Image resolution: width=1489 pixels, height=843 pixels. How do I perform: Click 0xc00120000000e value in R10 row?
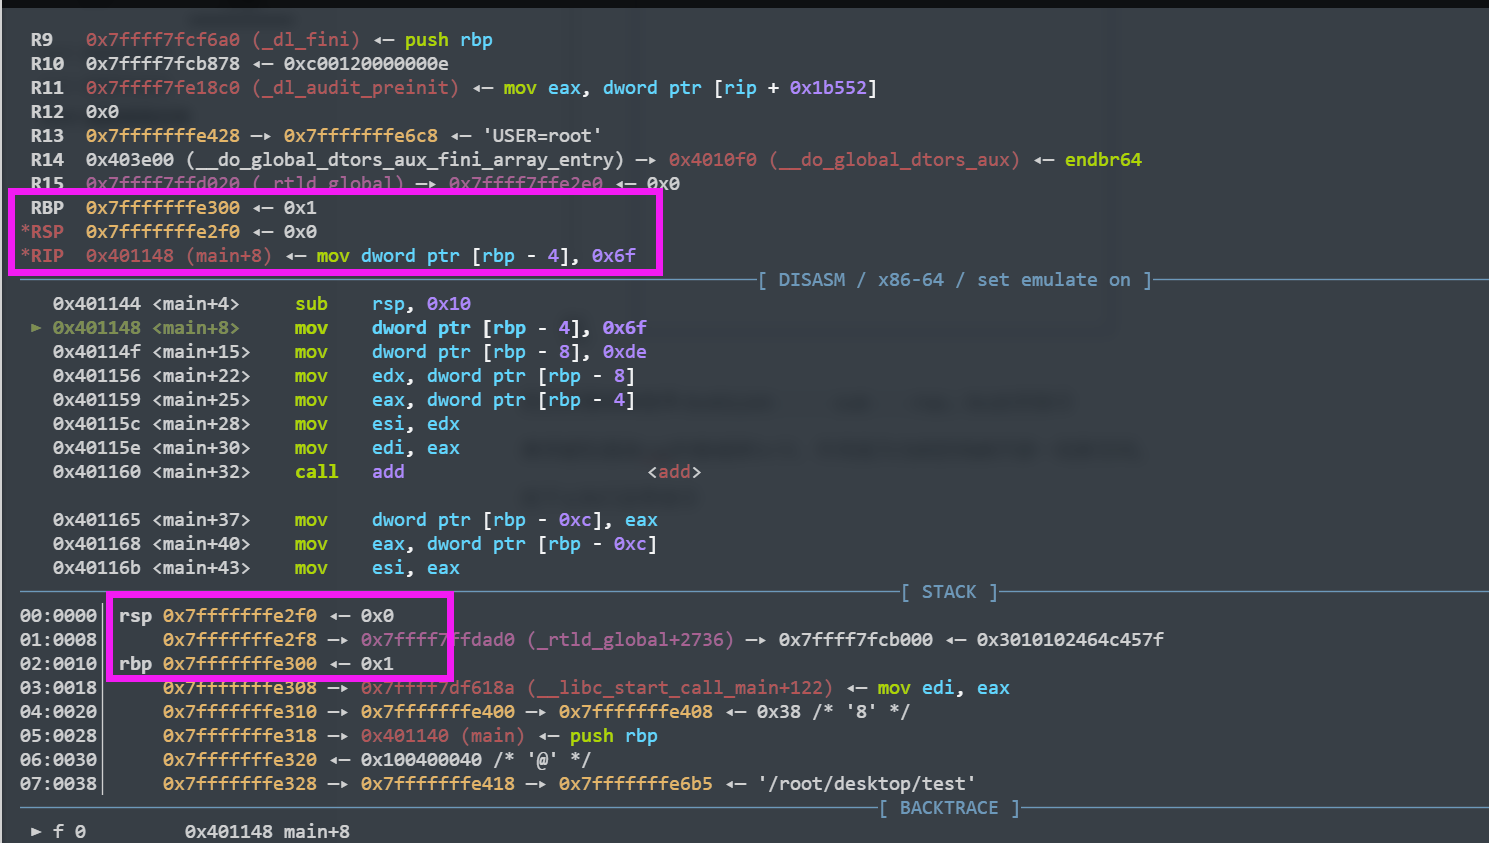tap(366, 64)
